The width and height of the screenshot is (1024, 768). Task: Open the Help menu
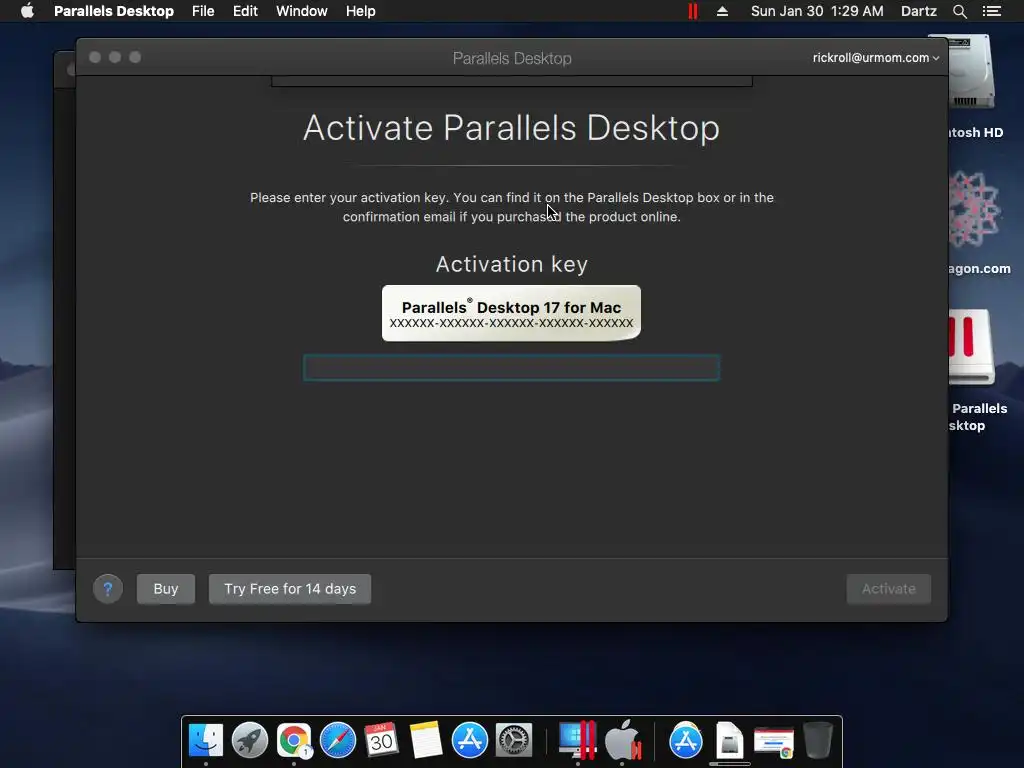[x=360, y=11]
